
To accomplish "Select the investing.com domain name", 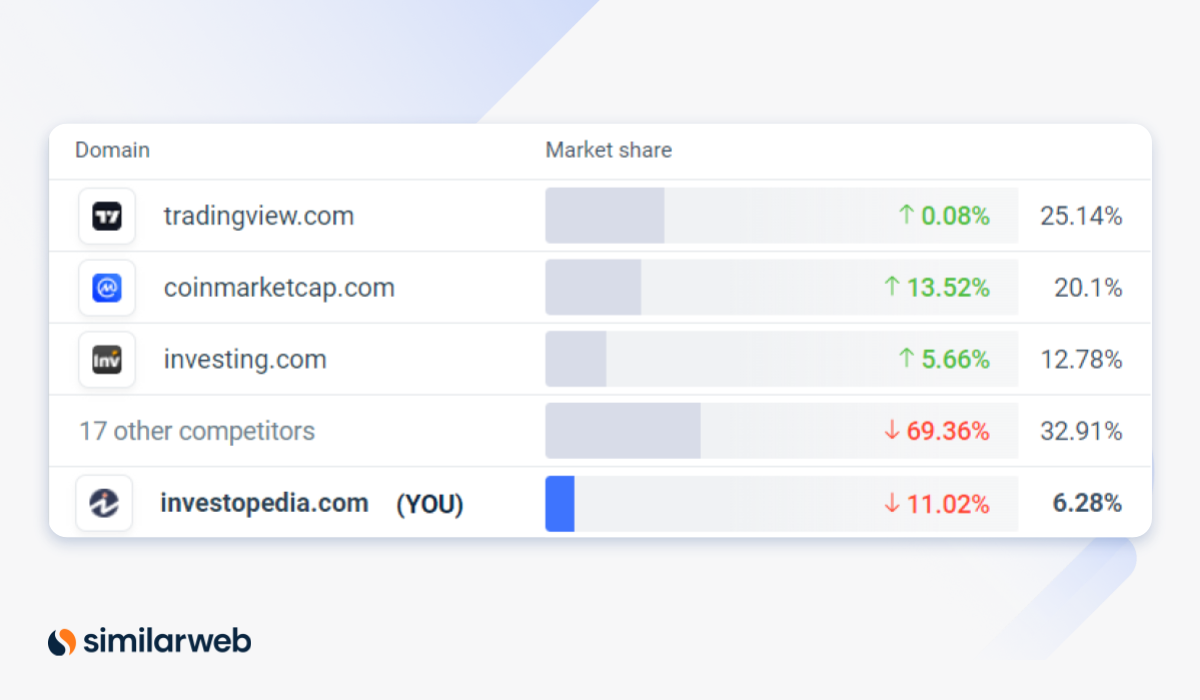I will pos(245,360).
